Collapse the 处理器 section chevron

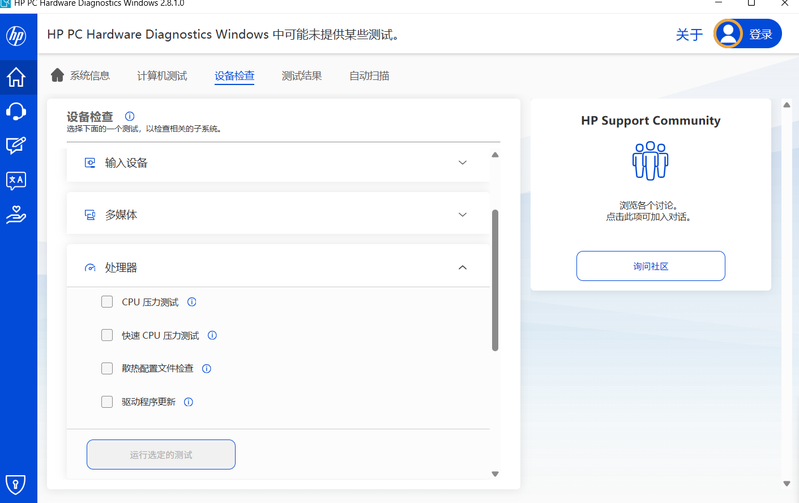pyautogui.click(x=462, y=268)
